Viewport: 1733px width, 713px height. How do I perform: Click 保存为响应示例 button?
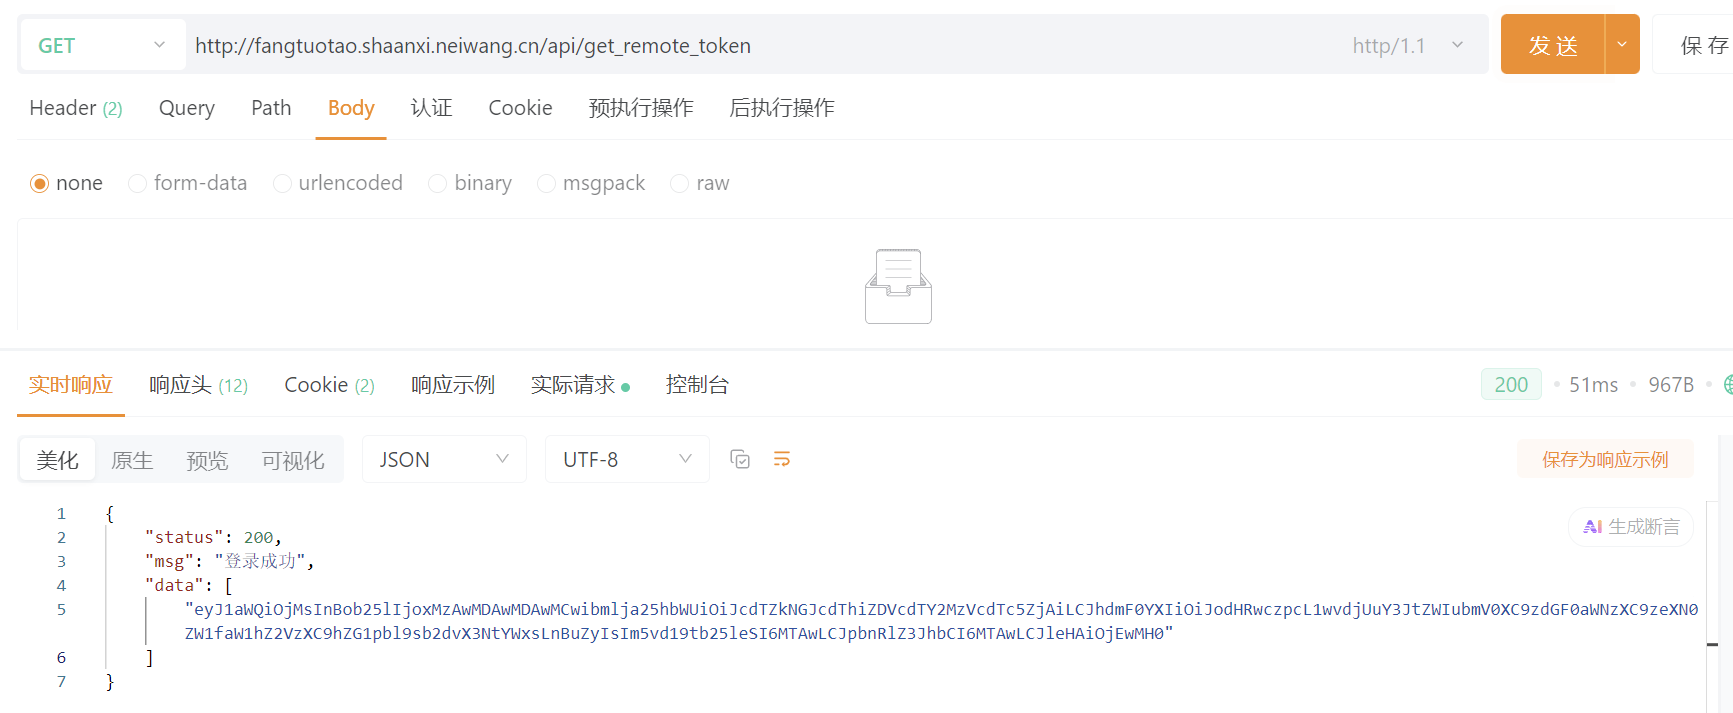point(1604,460)
